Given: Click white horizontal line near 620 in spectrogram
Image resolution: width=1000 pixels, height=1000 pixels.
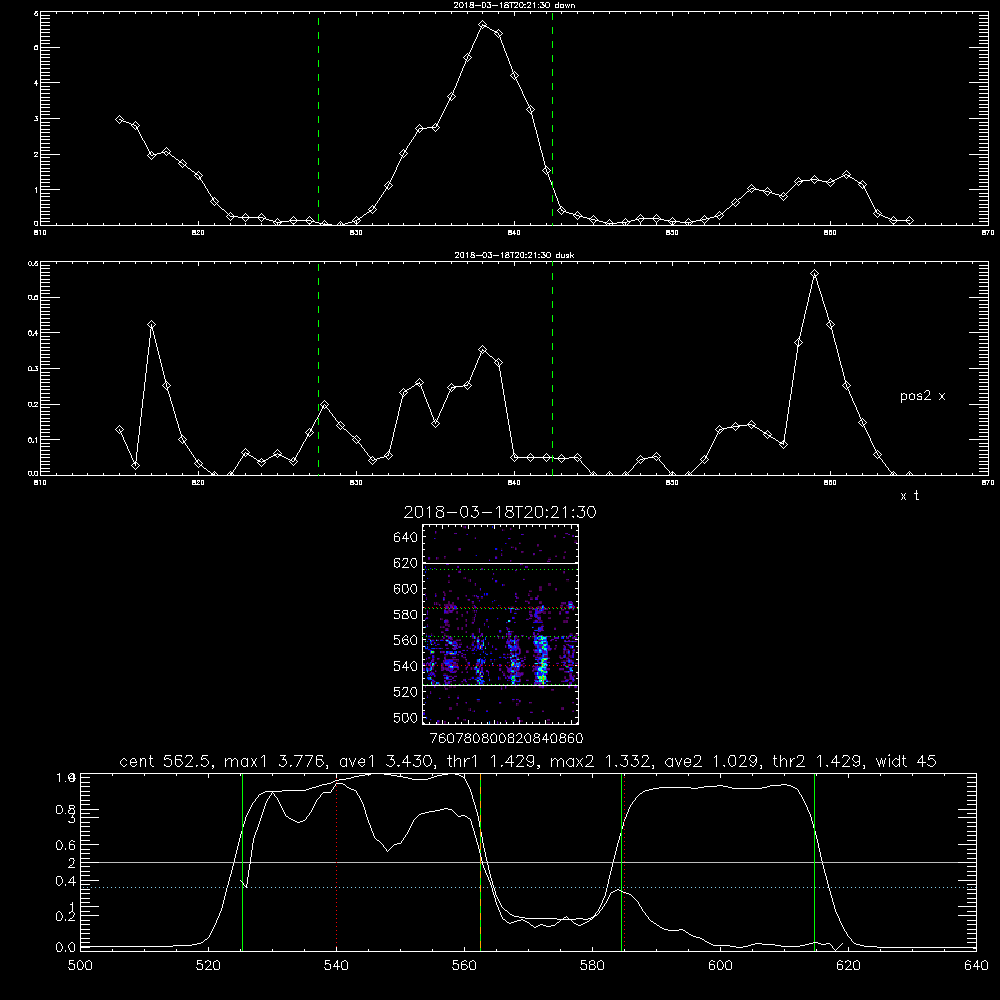Looking at the screenshot, I should click(x=501, y=563).
